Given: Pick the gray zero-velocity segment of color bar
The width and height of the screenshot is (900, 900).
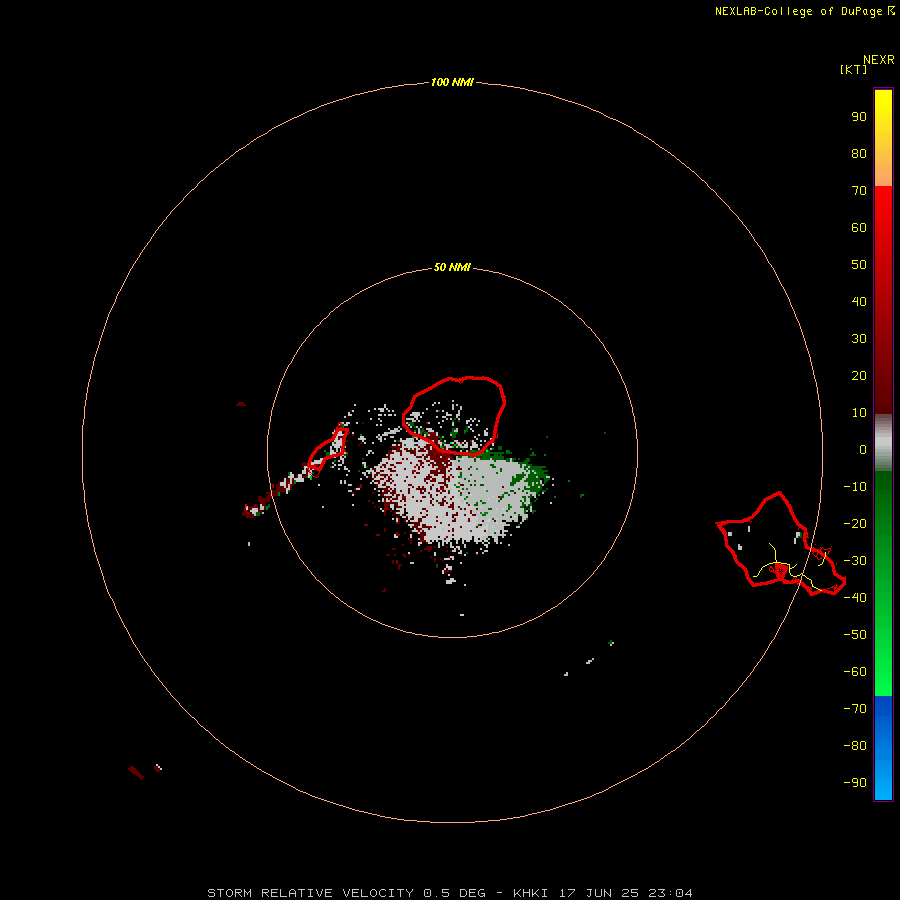Looking at the screenshot, I should coord(883,443).
